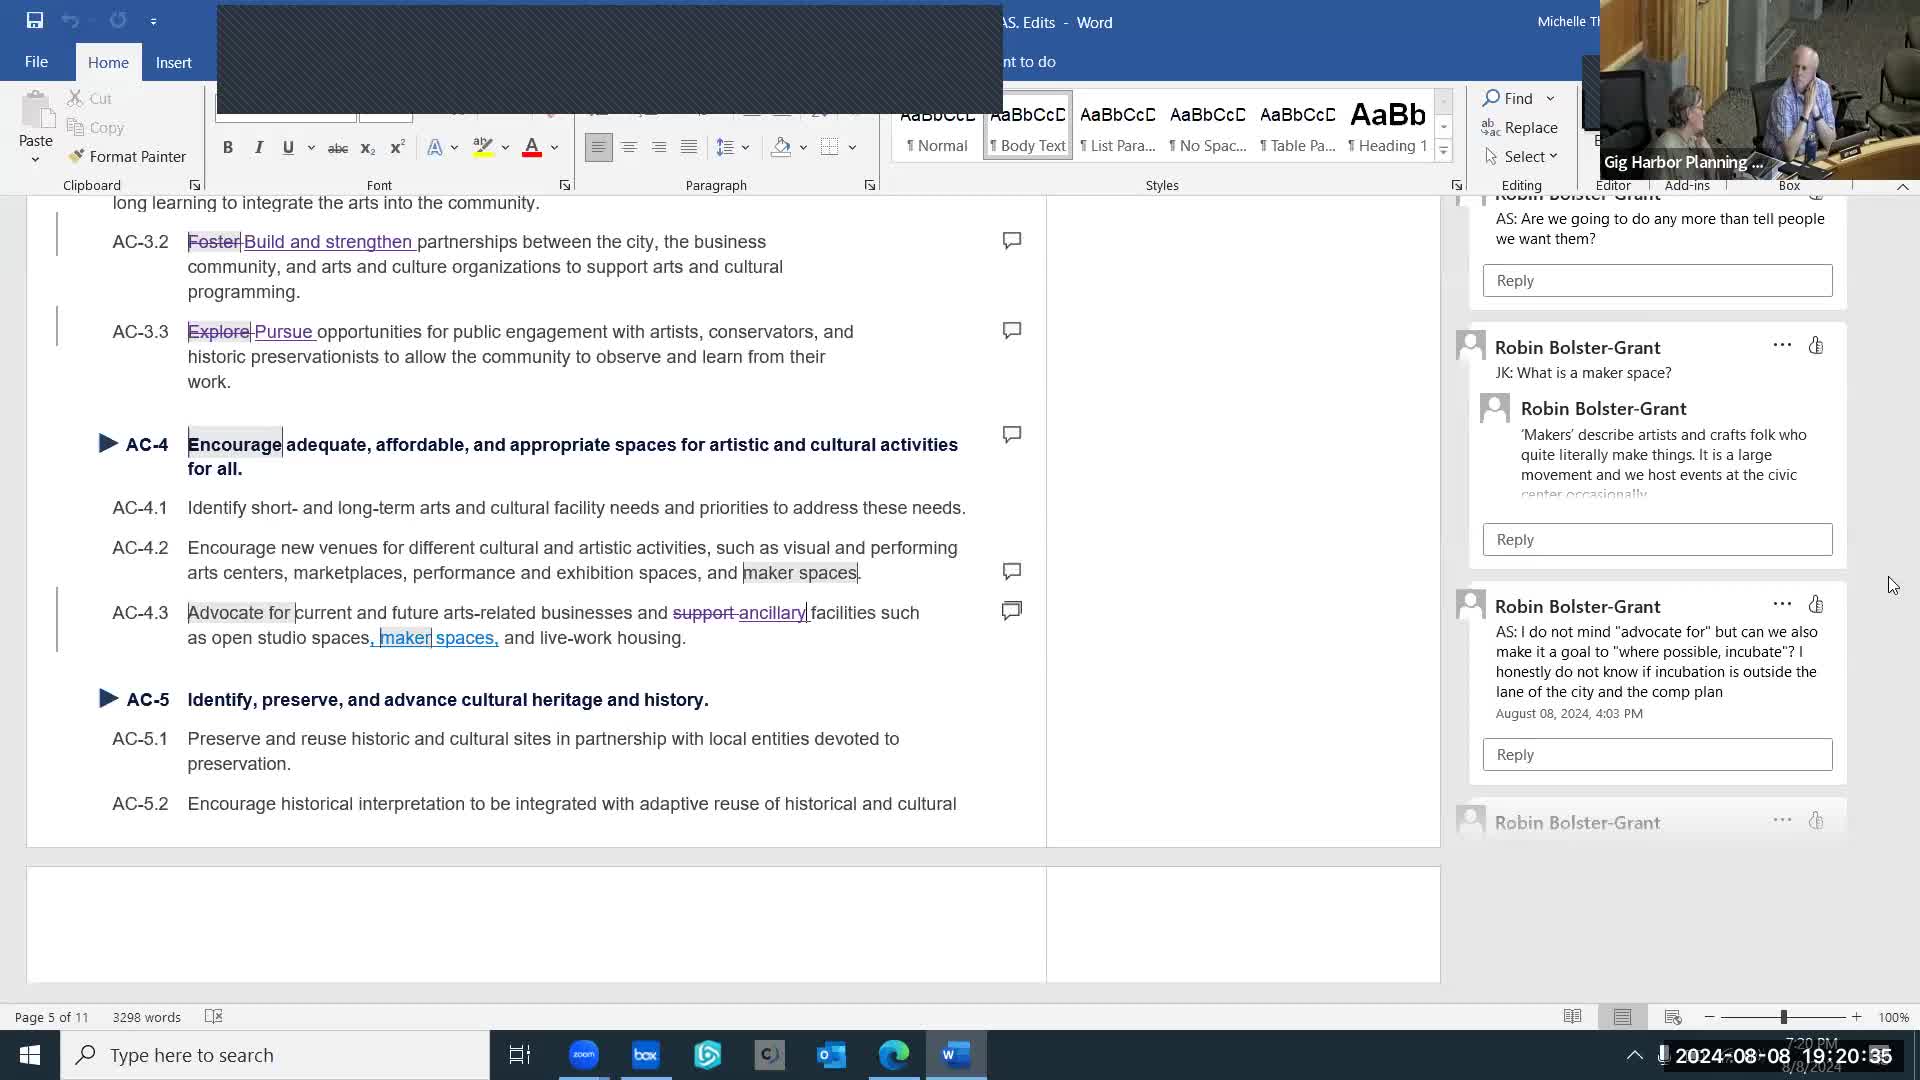The height and width of the screenshot is (1080, 1920).
Task: Open Zoom from the taskbar
Action: click(x=583, y=1055)
